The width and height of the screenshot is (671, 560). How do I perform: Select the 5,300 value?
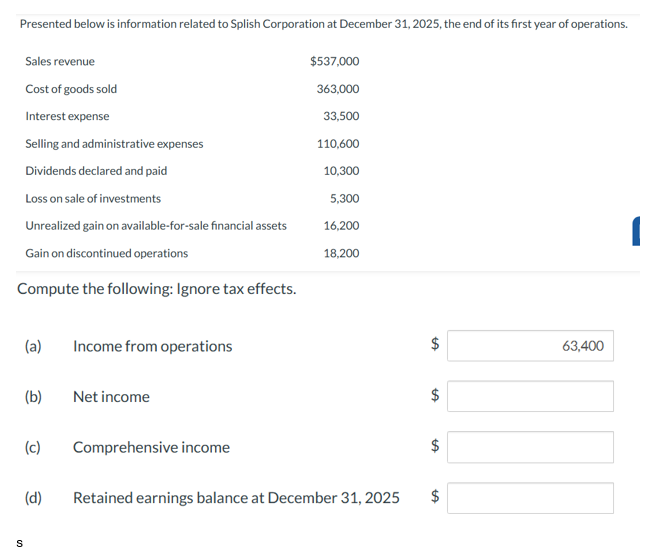point(344,199)
